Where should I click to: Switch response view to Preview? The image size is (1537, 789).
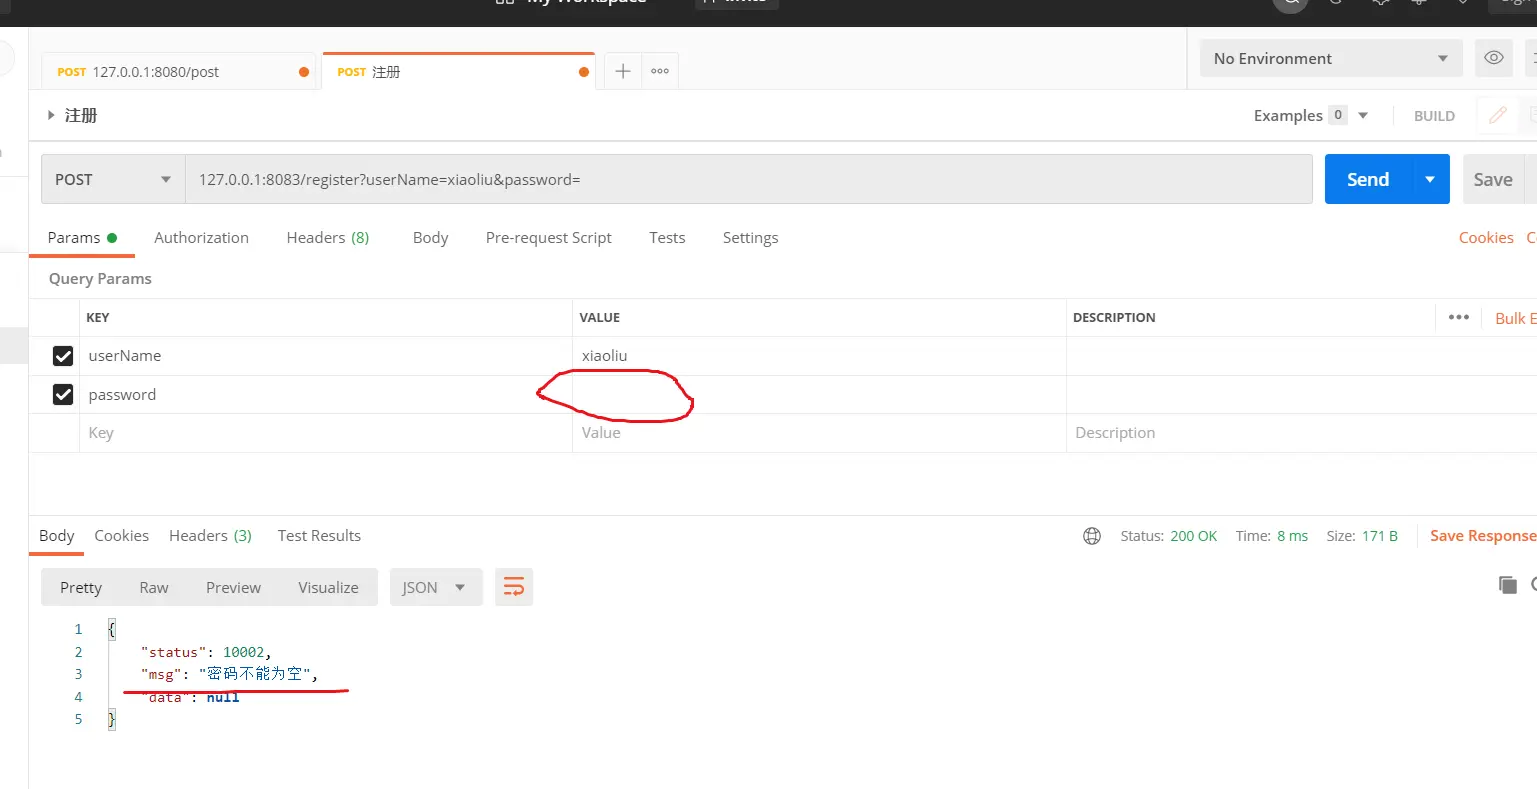pos(233,587)
